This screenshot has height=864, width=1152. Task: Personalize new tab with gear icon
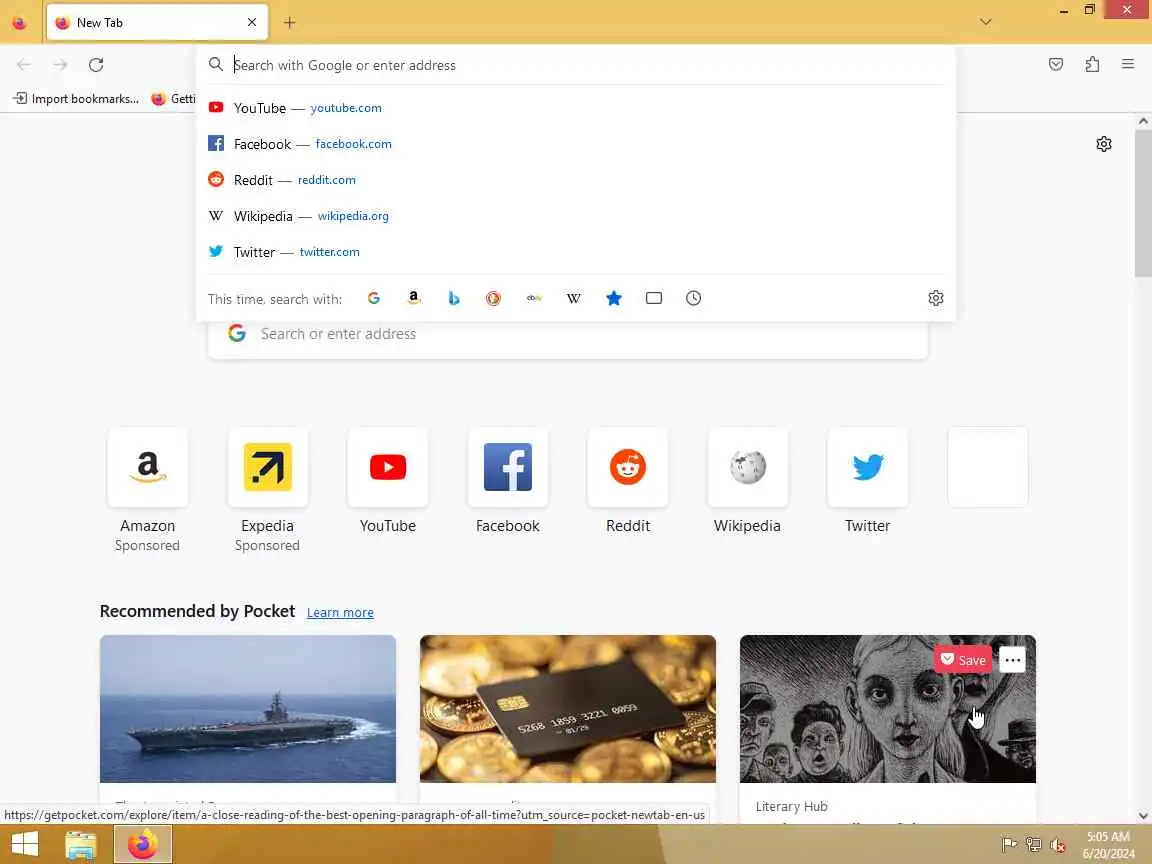[1104, 144]
